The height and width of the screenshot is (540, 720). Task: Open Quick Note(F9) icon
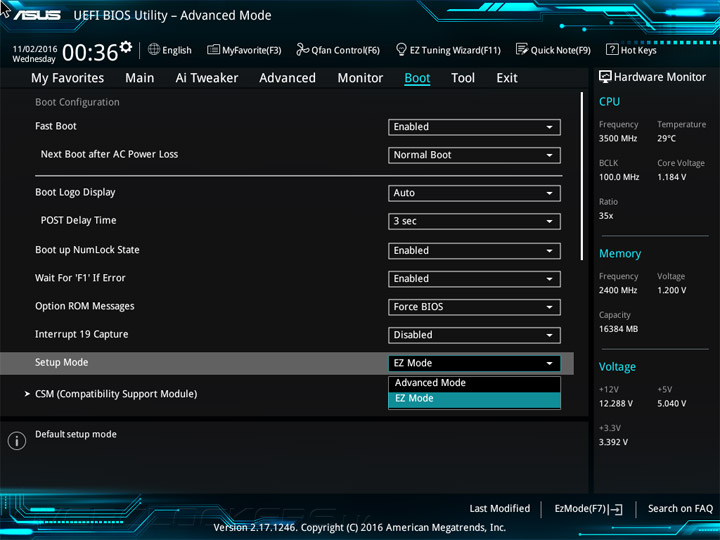(522, 50)
